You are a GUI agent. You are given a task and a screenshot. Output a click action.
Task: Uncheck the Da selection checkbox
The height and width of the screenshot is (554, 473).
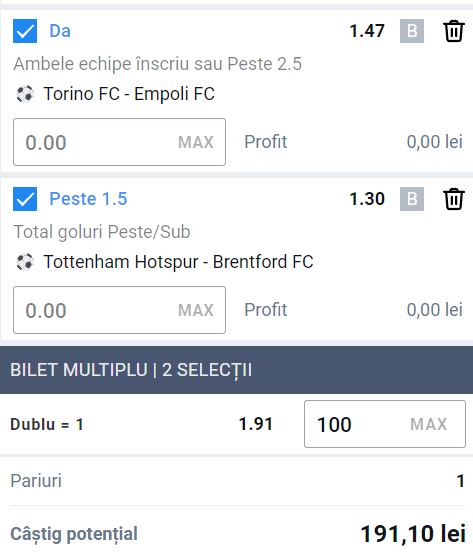pos(25,31)
